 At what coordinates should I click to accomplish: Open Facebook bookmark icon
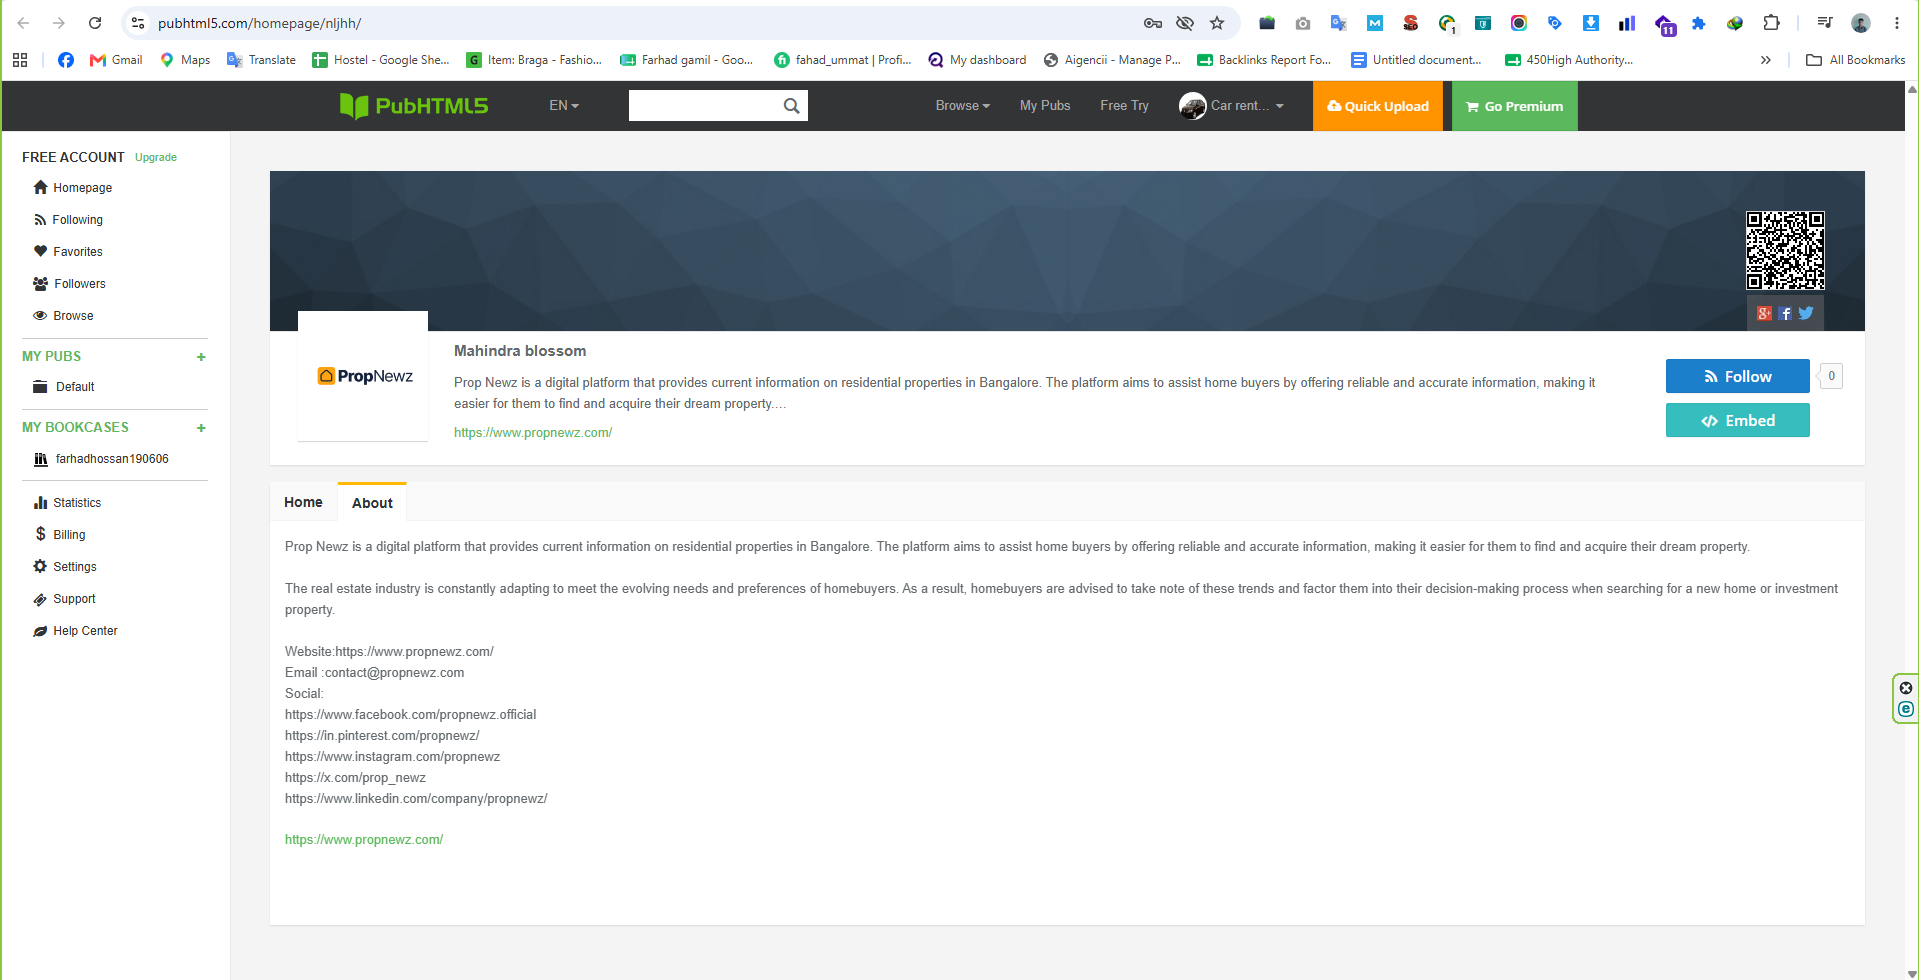(66, 60)
